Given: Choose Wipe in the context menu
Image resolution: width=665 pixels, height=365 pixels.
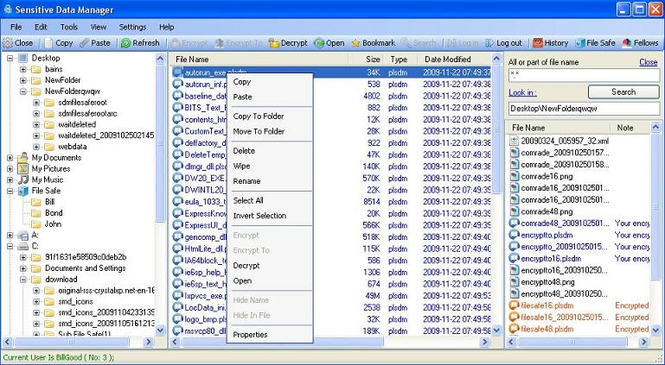Looking at the screenshot, I should 270,166.
